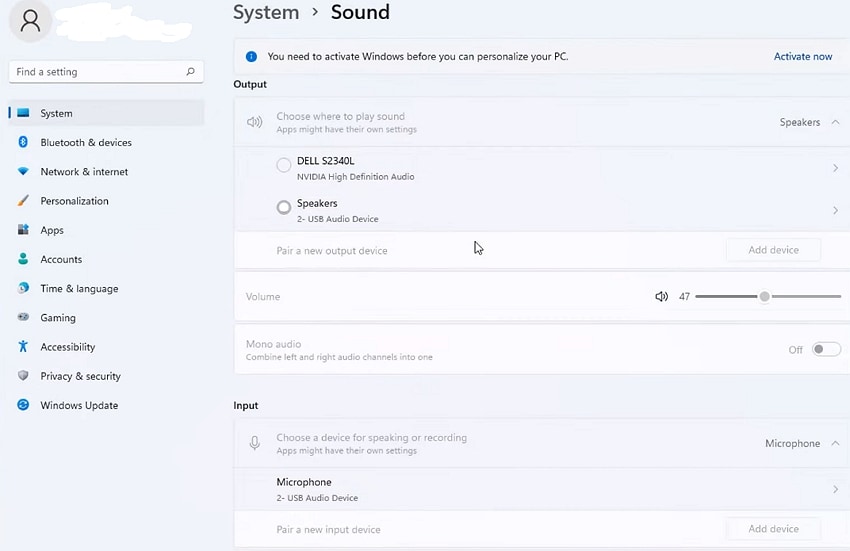
Task: Click the Windows Update icon
Action: pyautogui.click(x=23, y=405)
